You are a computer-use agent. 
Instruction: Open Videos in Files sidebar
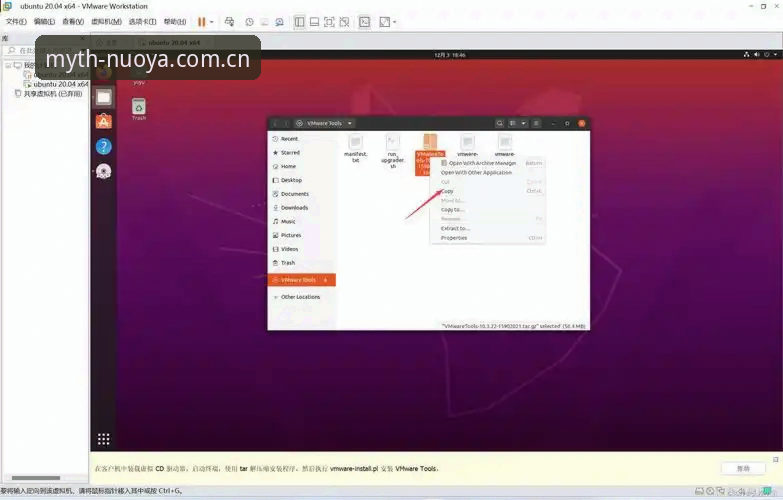[x=302, y=249]
